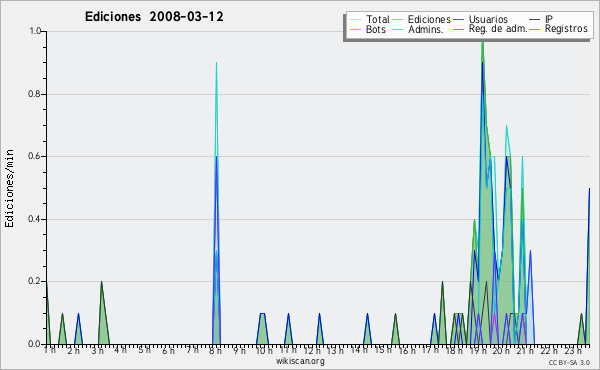600x370 pixels.
Task: Click the '10 h' x-axis tick label
Action: pos(264,351)
